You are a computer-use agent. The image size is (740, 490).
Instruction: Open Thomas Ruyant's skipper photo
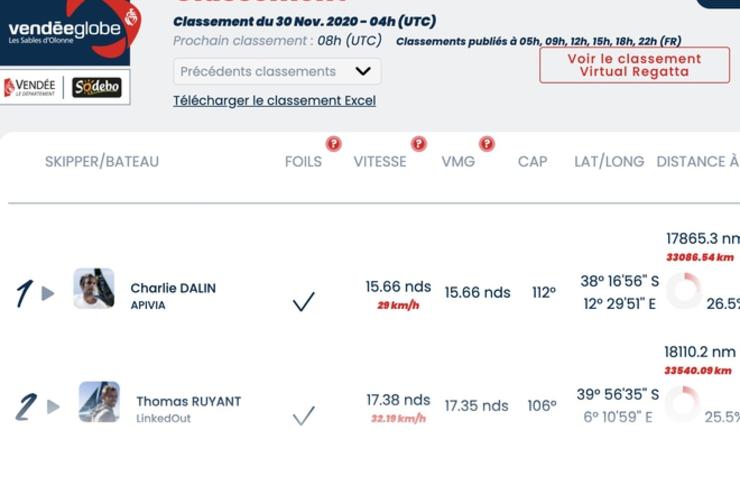click(x=99, y=402)
